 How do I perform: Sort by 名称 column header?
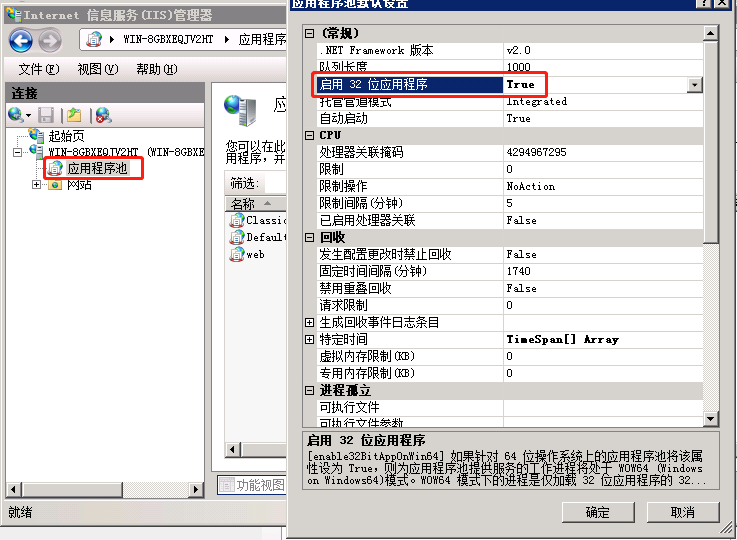(x=256, y=203)
